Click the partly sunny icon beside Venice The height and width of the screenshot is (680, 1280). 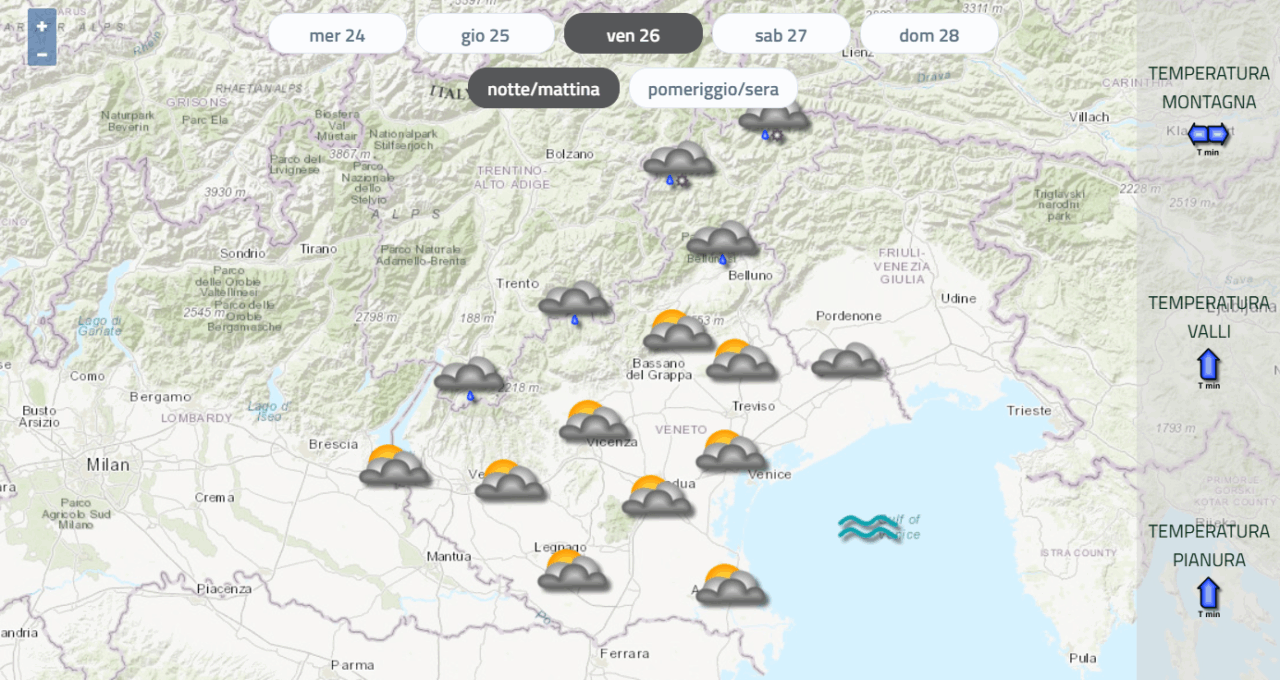click(732, 451)
